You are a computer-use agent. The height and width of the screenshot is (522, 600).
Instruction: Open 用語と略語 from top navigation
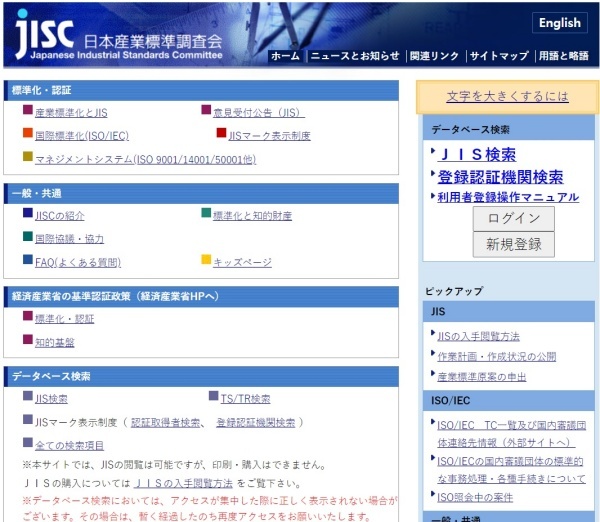(563, 57)
